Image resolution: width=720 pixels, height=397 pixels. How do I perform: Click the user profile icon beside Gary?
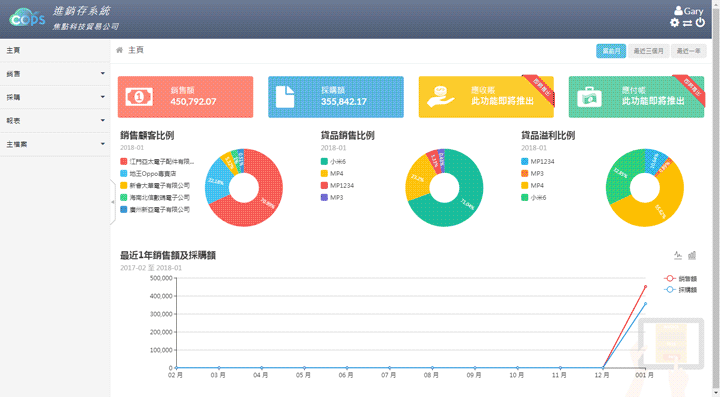[678, 11]
